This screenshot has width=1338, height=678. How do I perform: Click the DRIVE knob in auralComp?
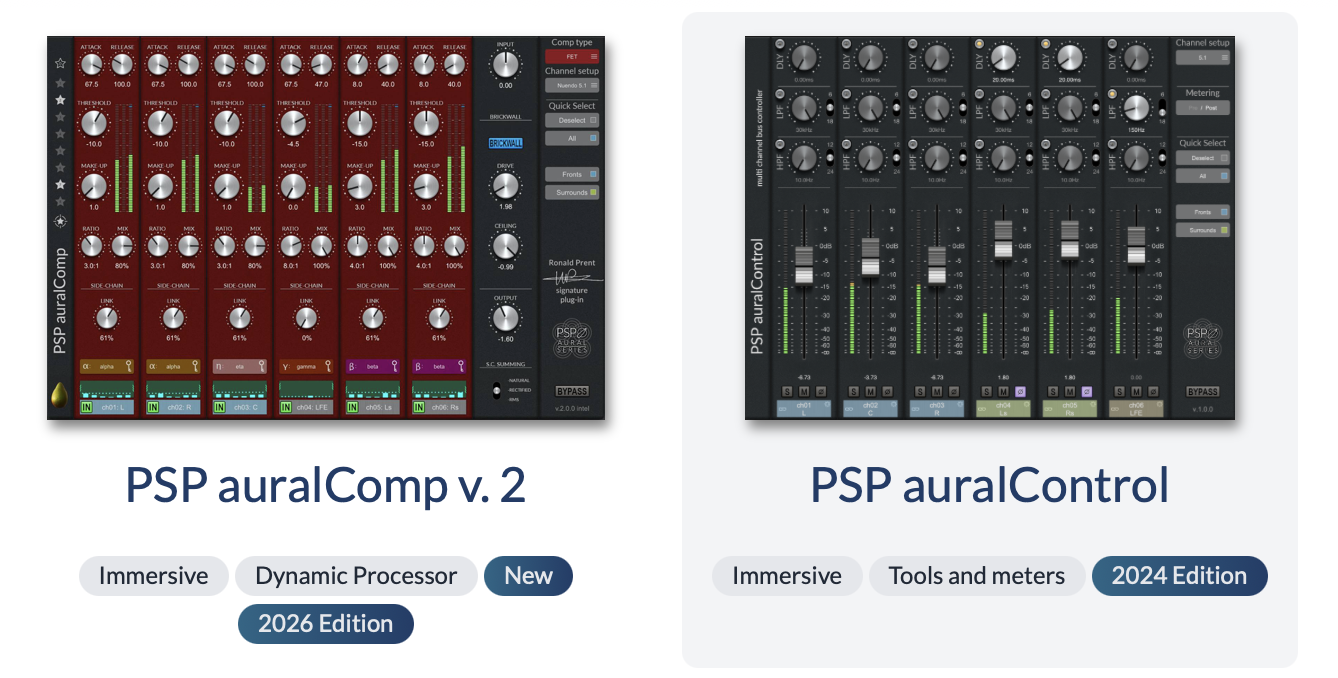505,186
